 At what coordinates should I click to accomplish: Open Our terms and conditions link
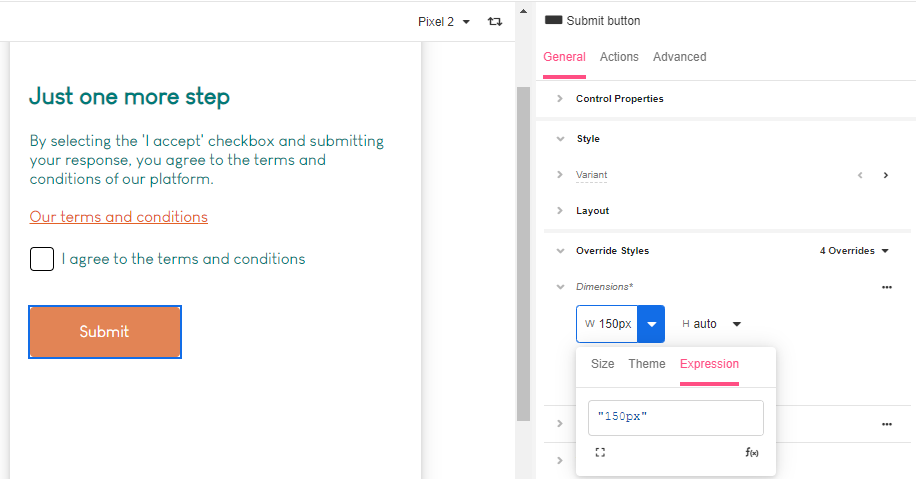tap(119, 217)
